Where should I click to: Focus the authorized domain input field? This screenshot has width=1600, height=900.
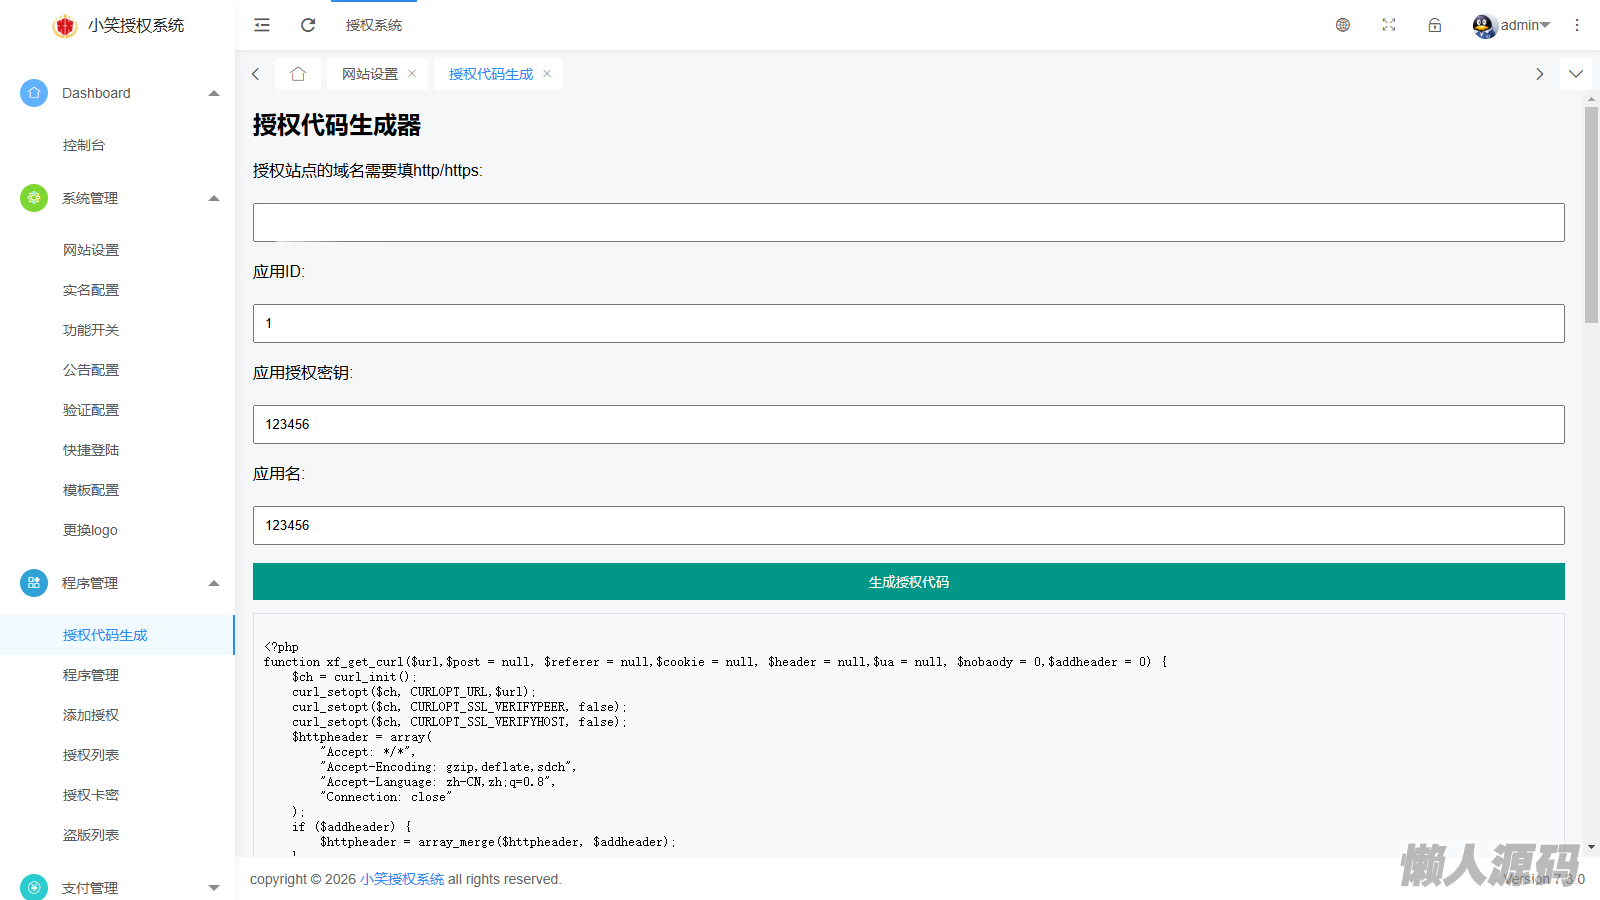coord(908,223)
